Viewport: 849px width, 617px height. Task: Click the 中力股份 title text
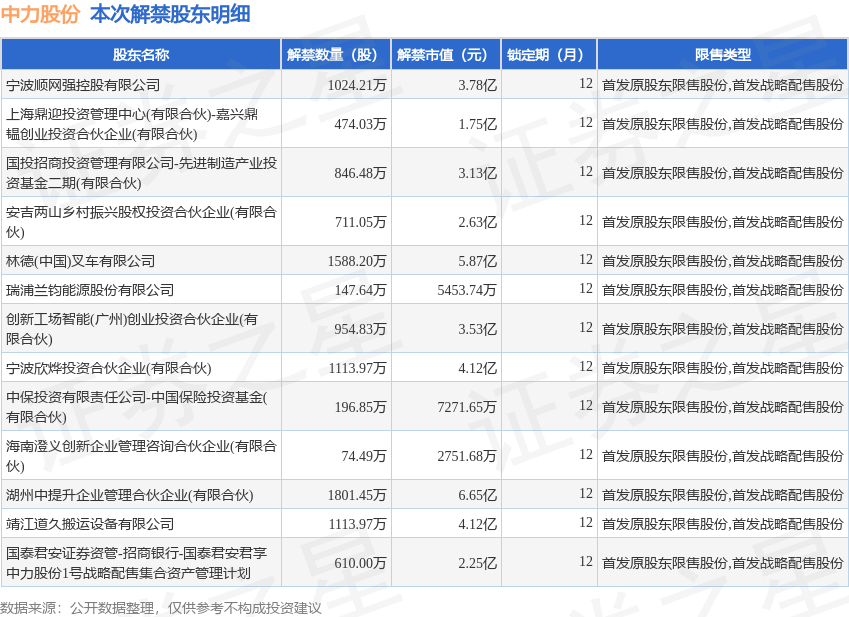point(41,14)
